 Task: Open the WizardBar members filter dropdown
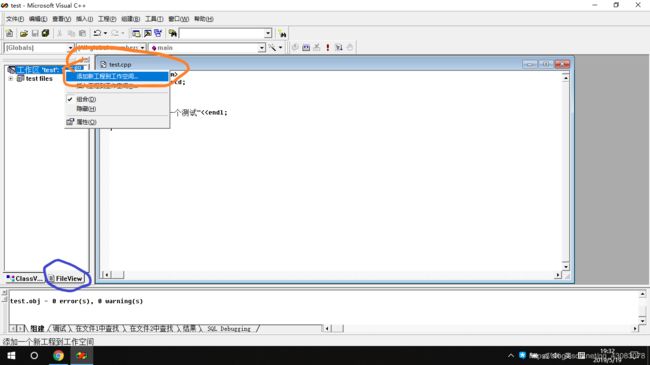(x=142, y=48)
